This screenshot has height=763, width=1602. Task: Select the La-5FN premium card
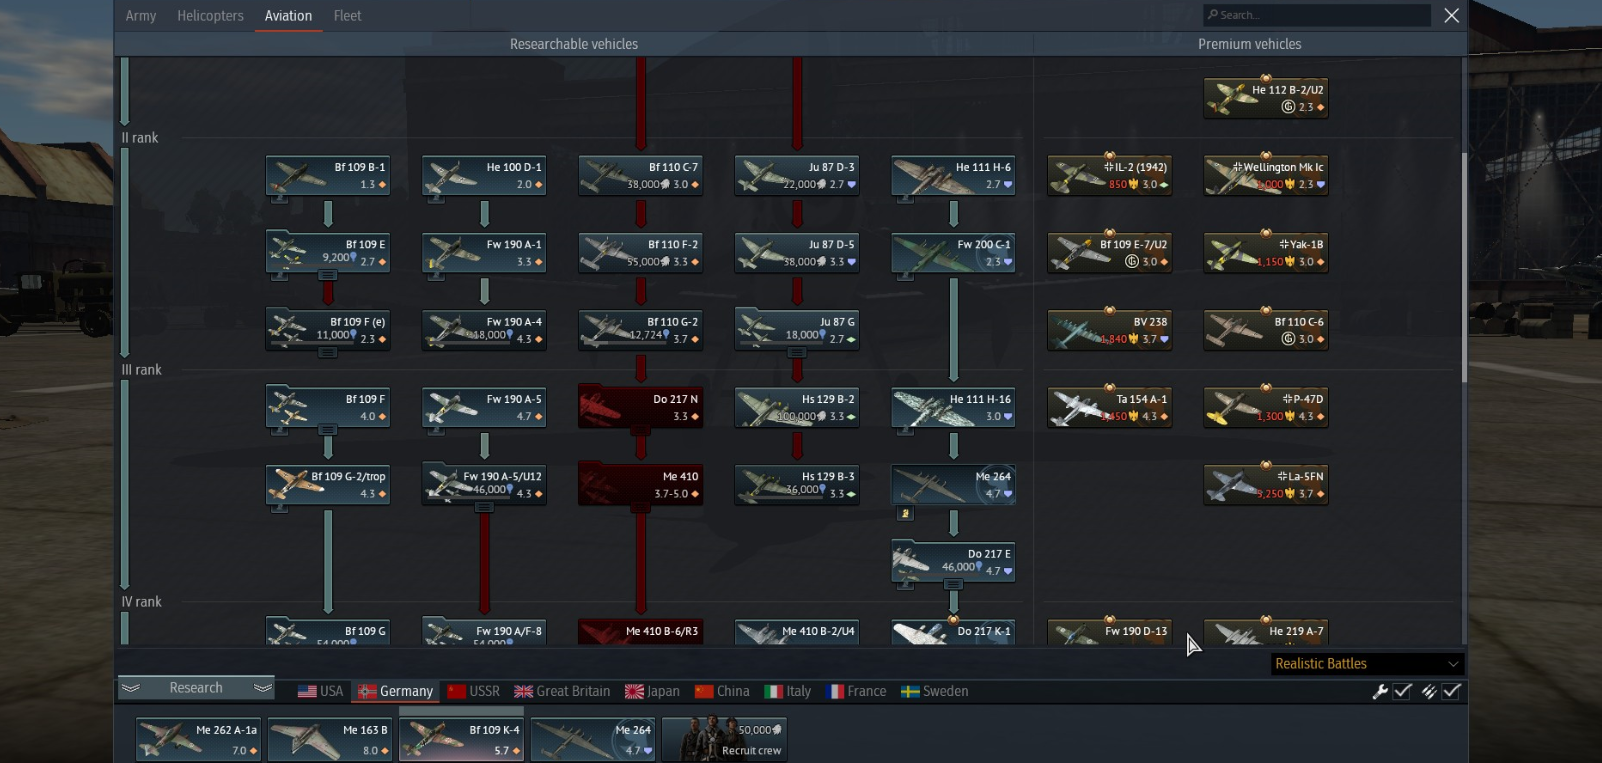1266,485
